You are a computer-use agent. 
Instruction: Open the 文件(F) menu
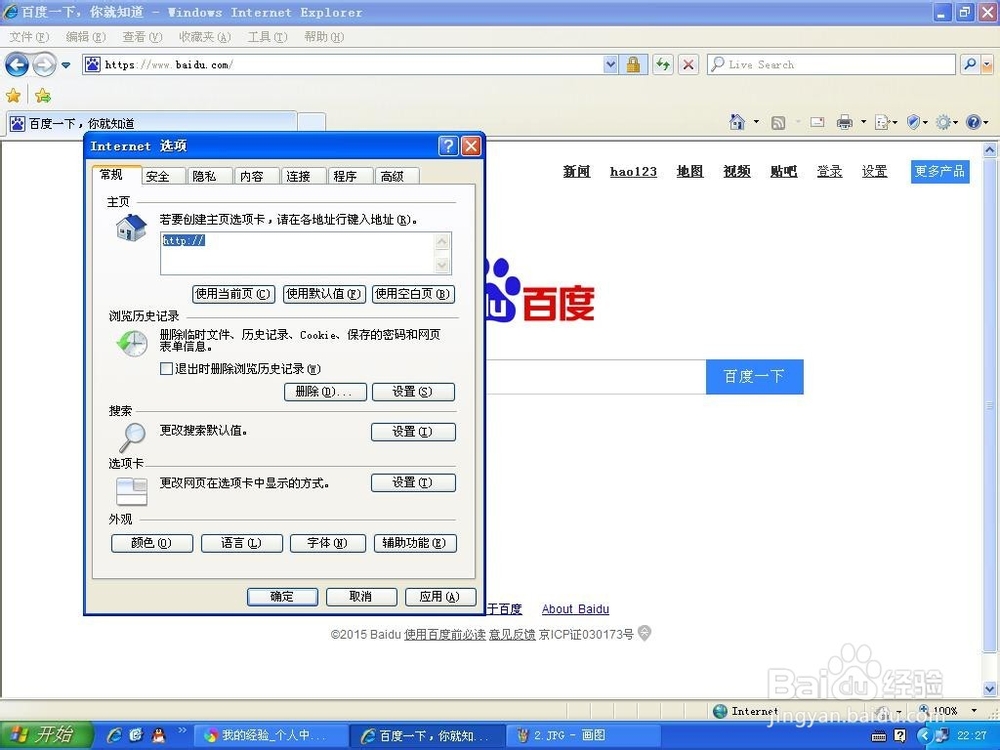coord(29,37)
